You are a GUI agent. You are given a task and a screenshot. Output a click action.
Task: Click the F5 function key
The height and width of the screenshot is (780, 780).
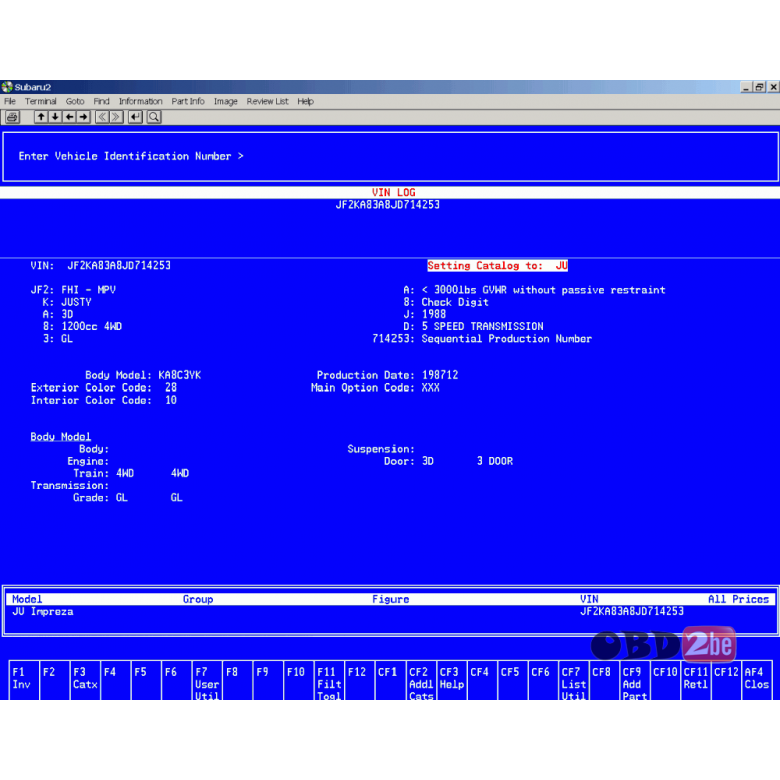click(146, 680)
